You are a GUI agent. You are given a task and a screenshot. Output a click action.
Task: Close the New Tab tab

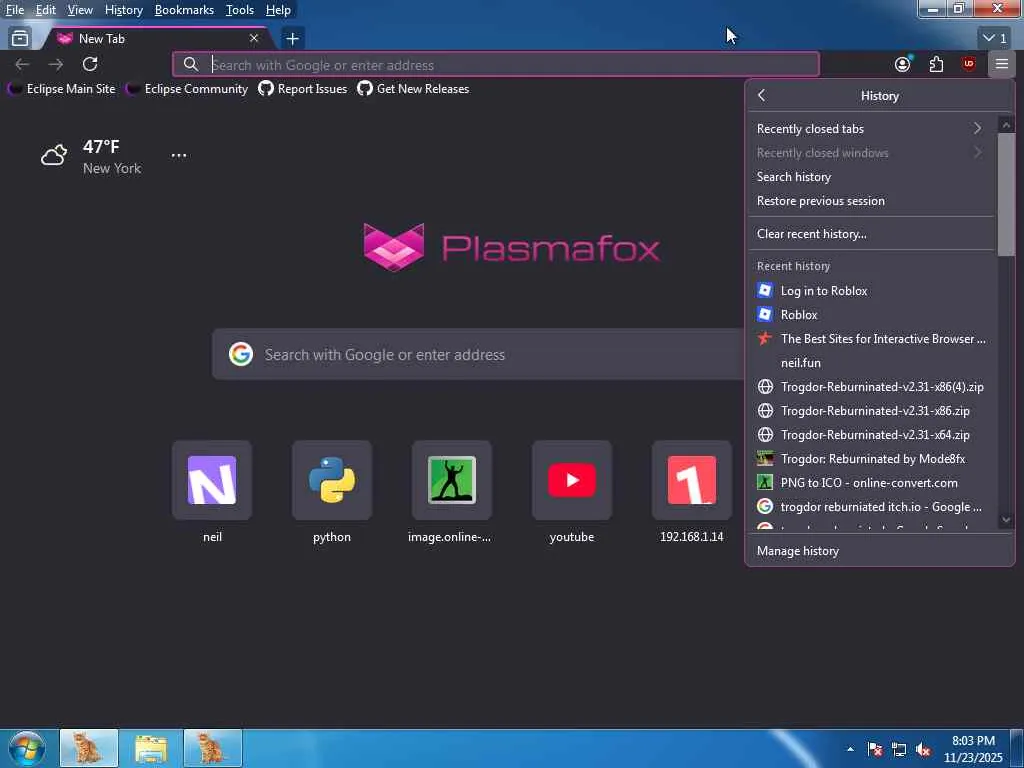[254, 39]
